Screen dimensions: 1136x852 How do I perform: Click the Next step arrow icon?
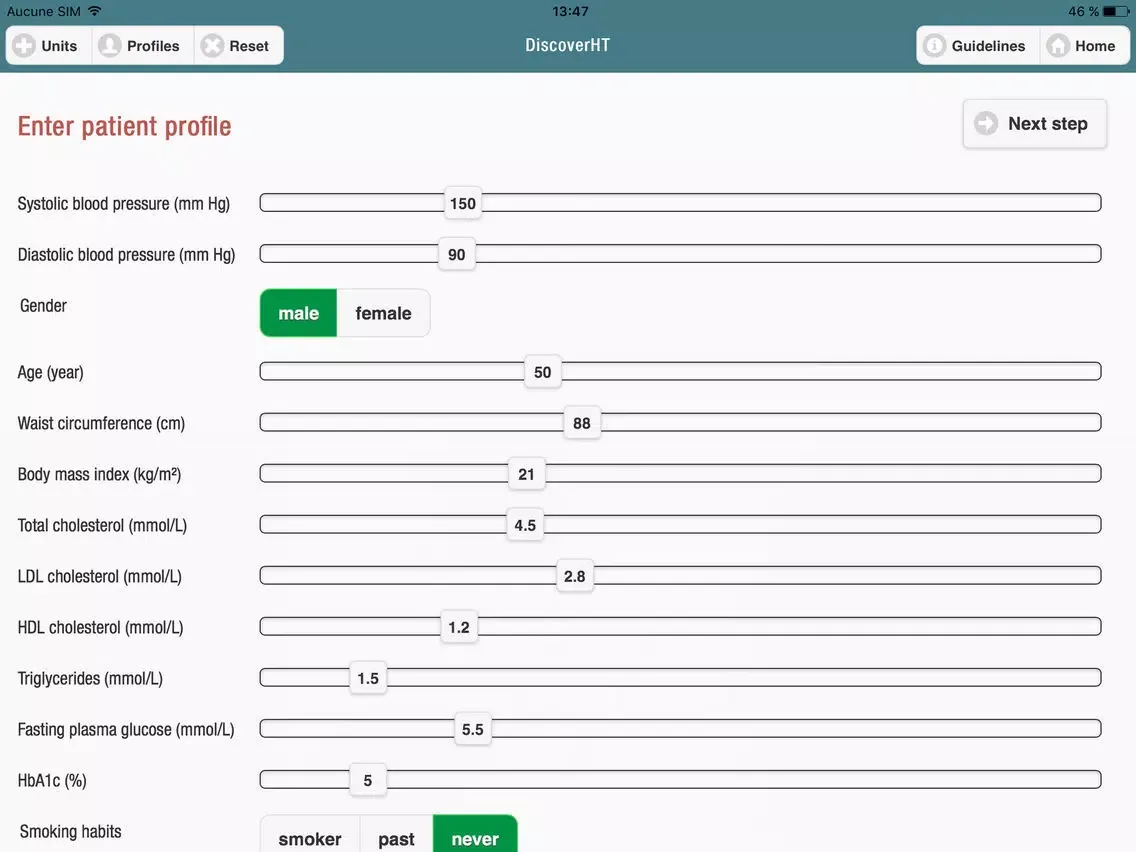pyautogui.click(x=986, y=123)
